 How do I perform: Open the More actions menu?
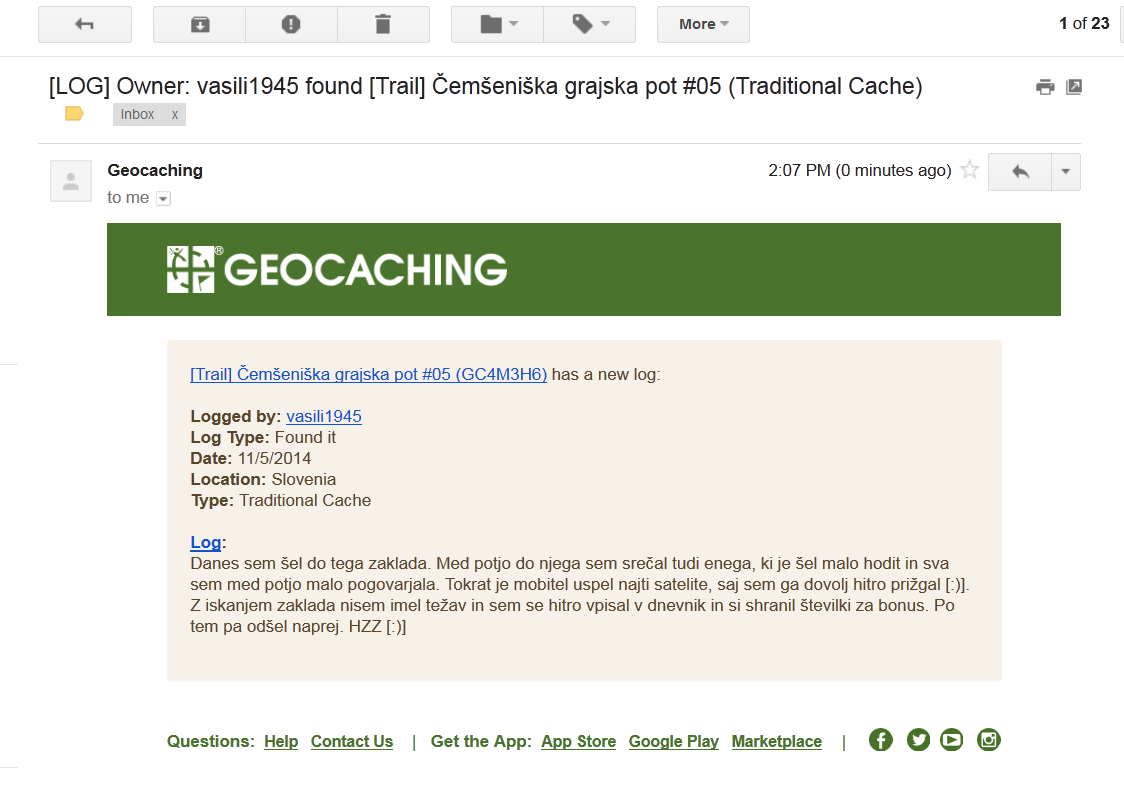click(703, 24)
